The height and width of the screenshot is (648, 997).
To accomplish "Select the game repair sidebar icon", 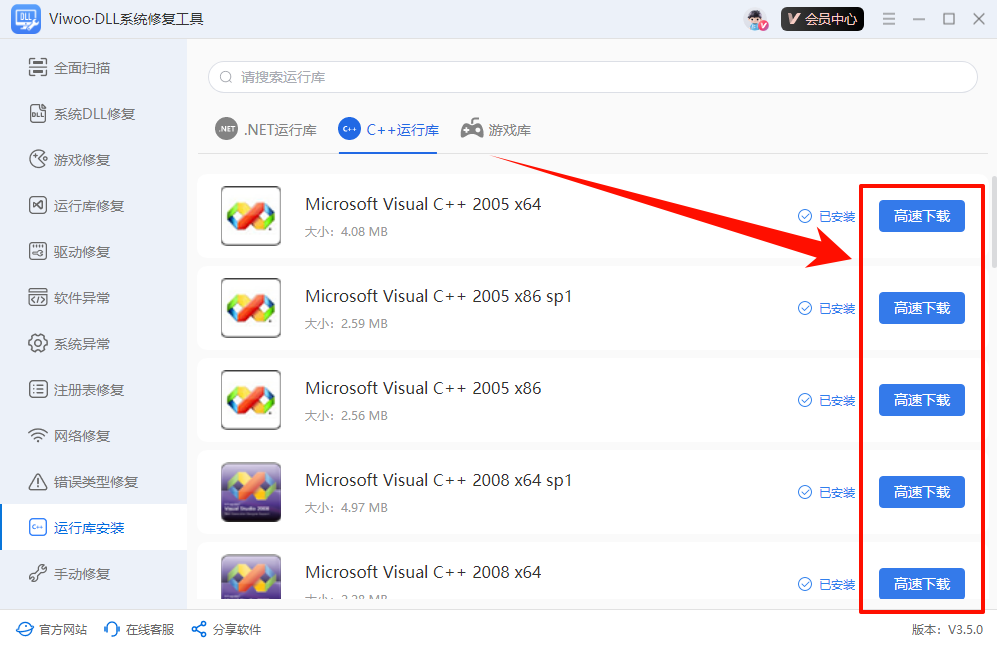I will (38, 160).
